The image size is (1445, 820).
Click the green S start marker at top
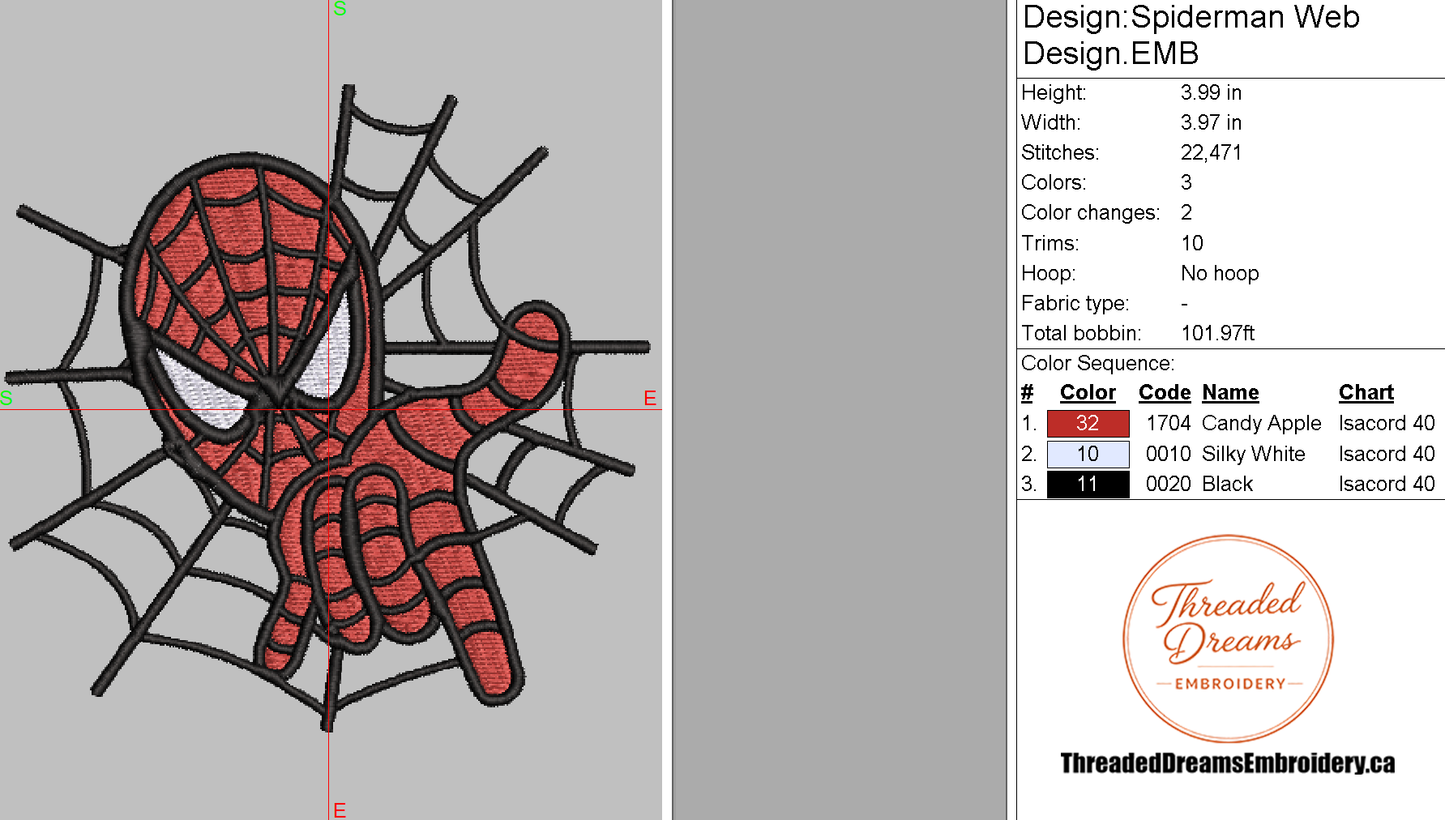340,9
